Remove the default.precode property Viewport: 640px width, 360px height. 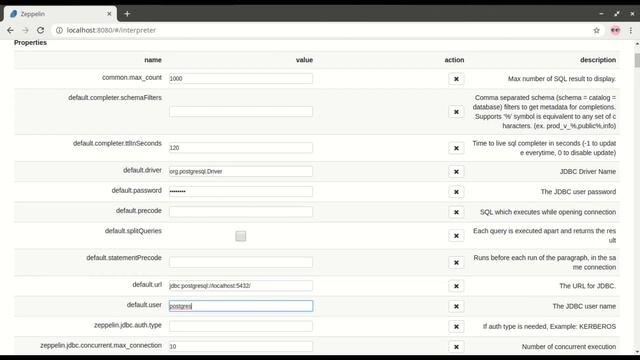(x=456, y=212)
